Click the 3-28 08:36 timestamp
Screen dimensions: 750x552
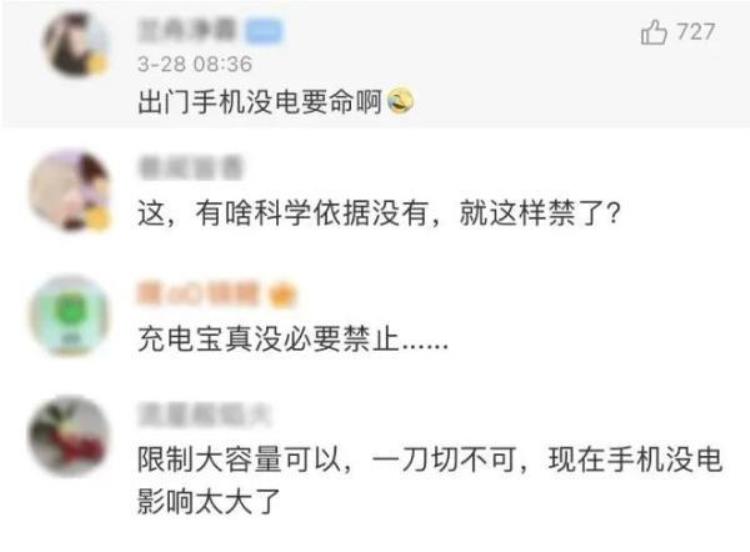pos(195,64)
